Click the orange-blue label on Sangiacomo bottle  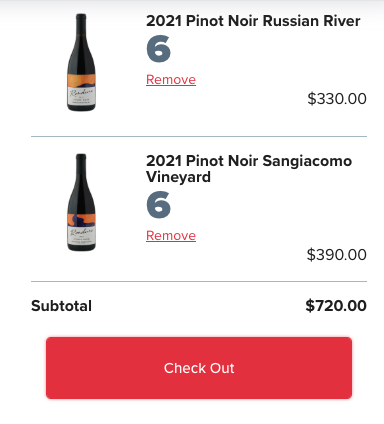(81, 220)
